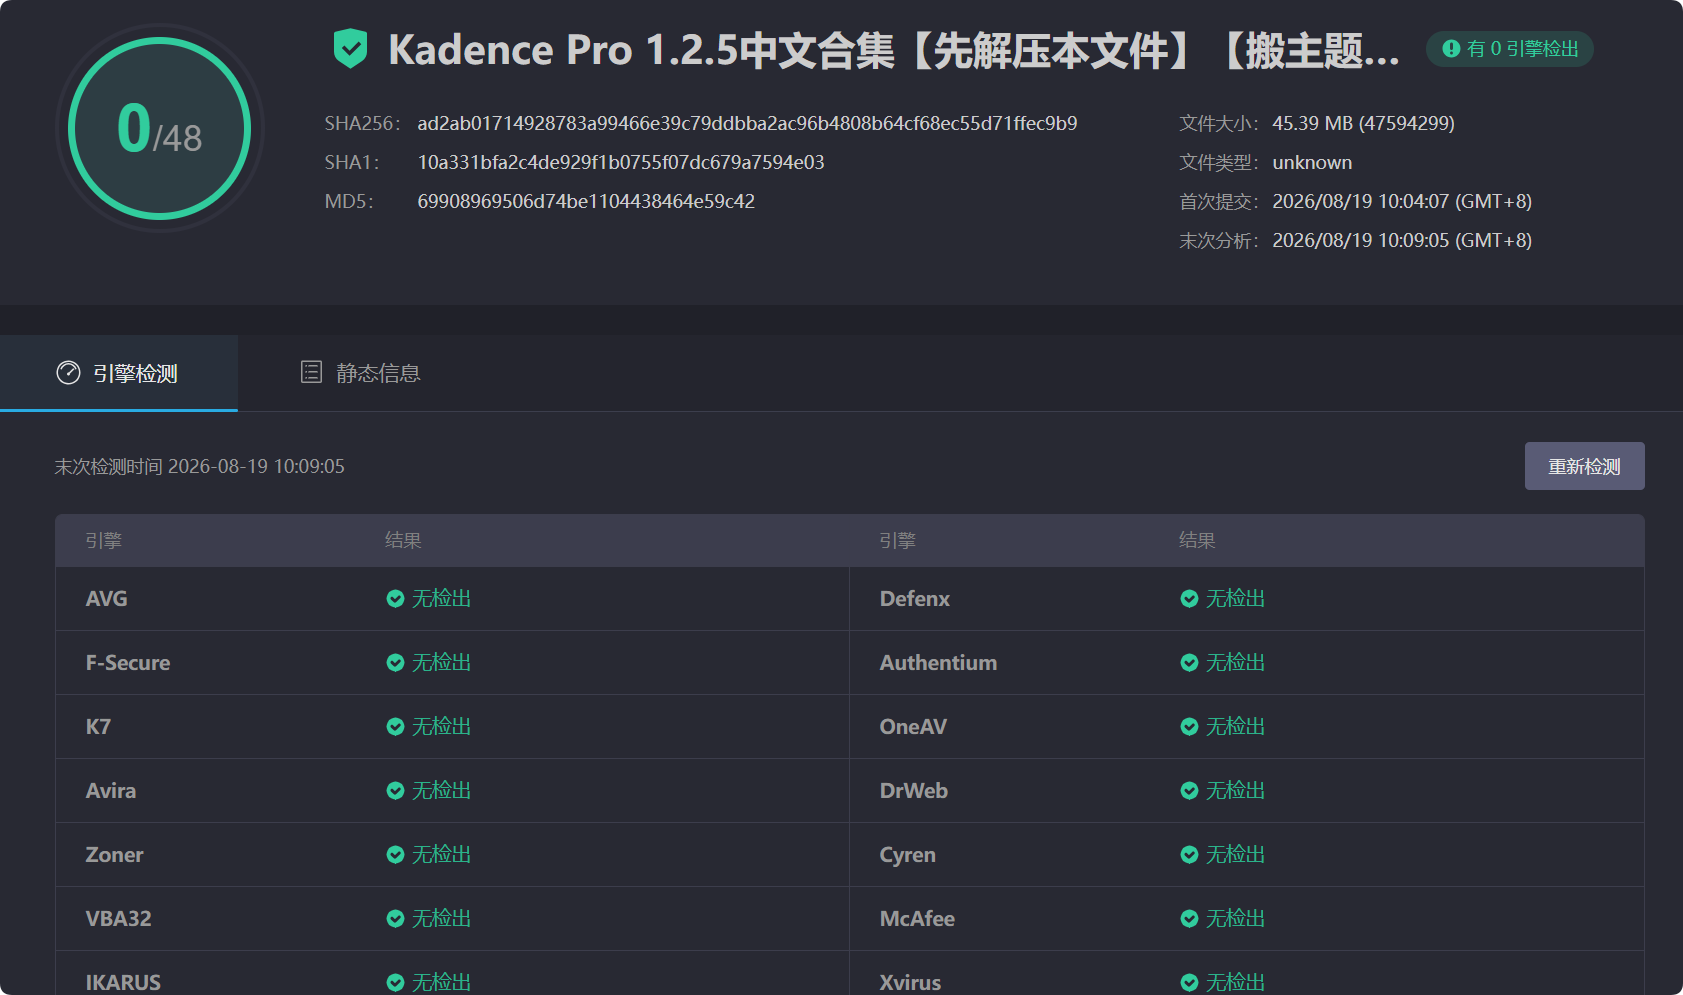The width and height of the screenshot is (1683, 995).
Task: Click the green check icon in the AVG row
Action: coord(395,599)
